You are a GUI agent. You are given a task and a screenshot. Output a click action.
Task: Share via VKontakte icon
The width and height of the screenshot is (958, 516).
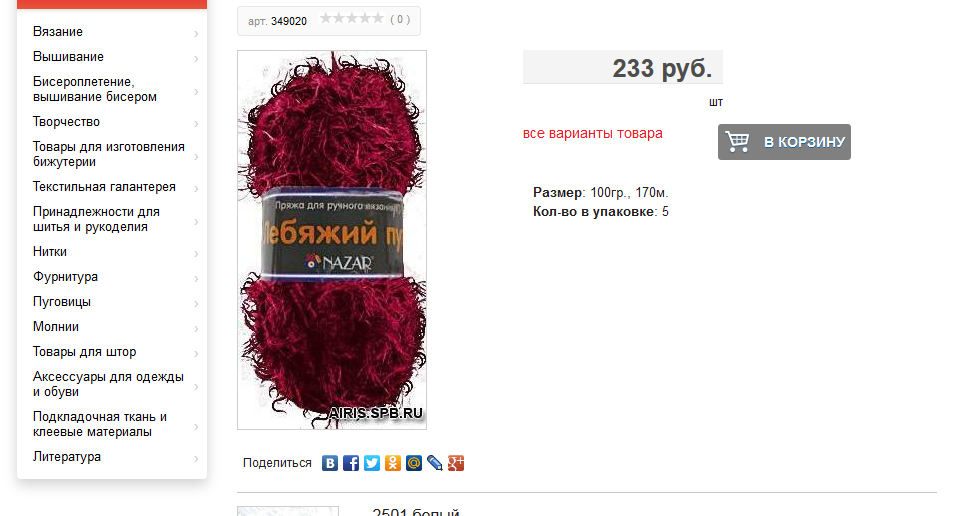pos(330,463)
